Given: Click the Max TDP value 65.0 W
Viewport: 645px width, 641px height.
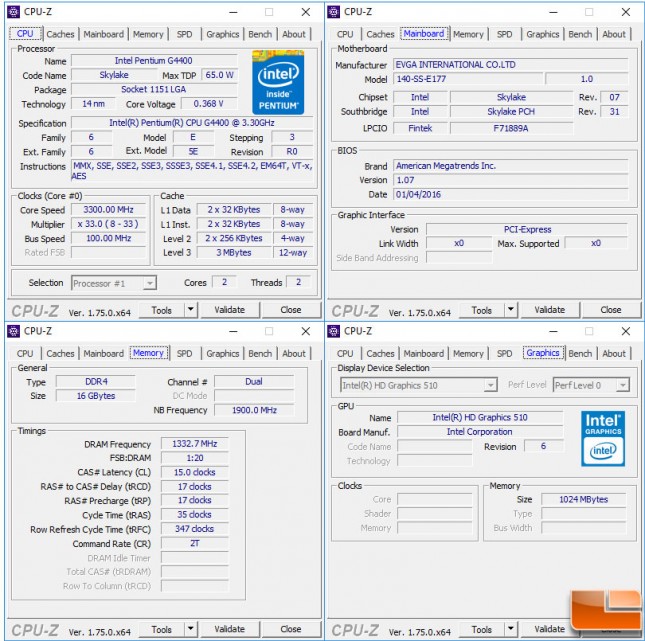Looking at the screenshot, I should pyautogui.click(x=219, y=75).
